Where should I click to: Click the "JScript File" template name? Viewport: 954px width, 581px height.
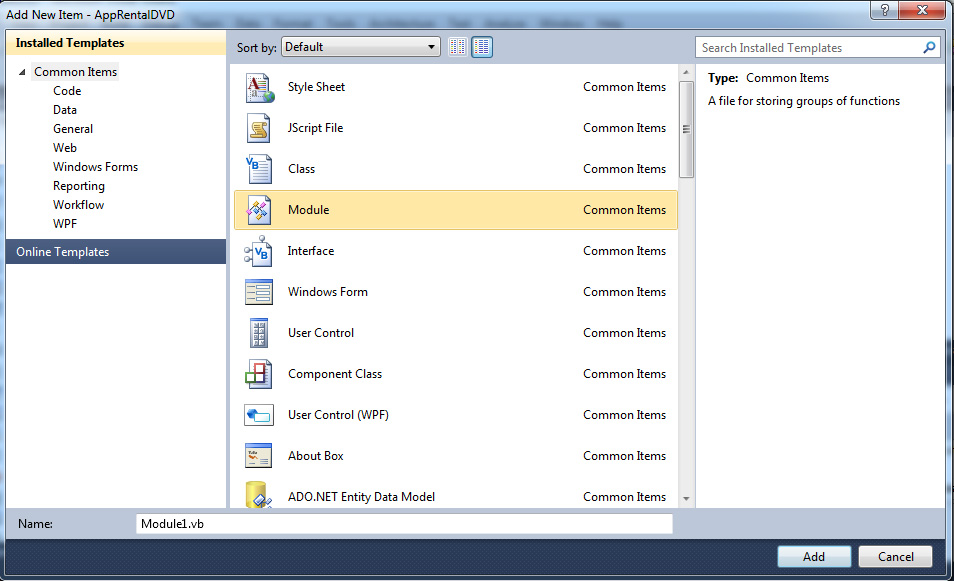316,128
